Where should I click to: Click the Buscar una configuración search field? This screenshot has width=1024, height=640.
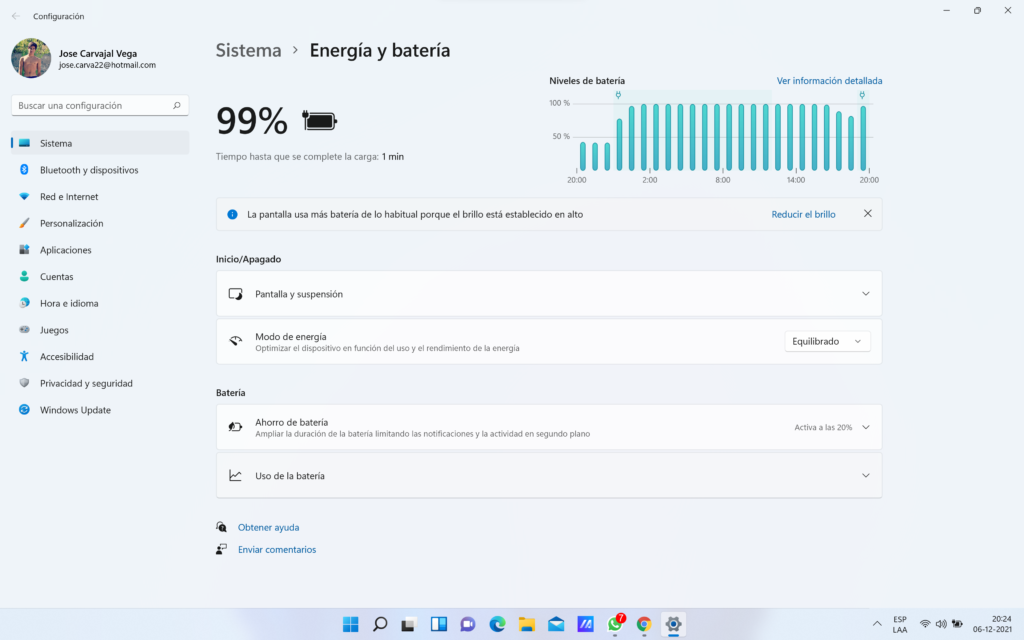coord(90,105)
